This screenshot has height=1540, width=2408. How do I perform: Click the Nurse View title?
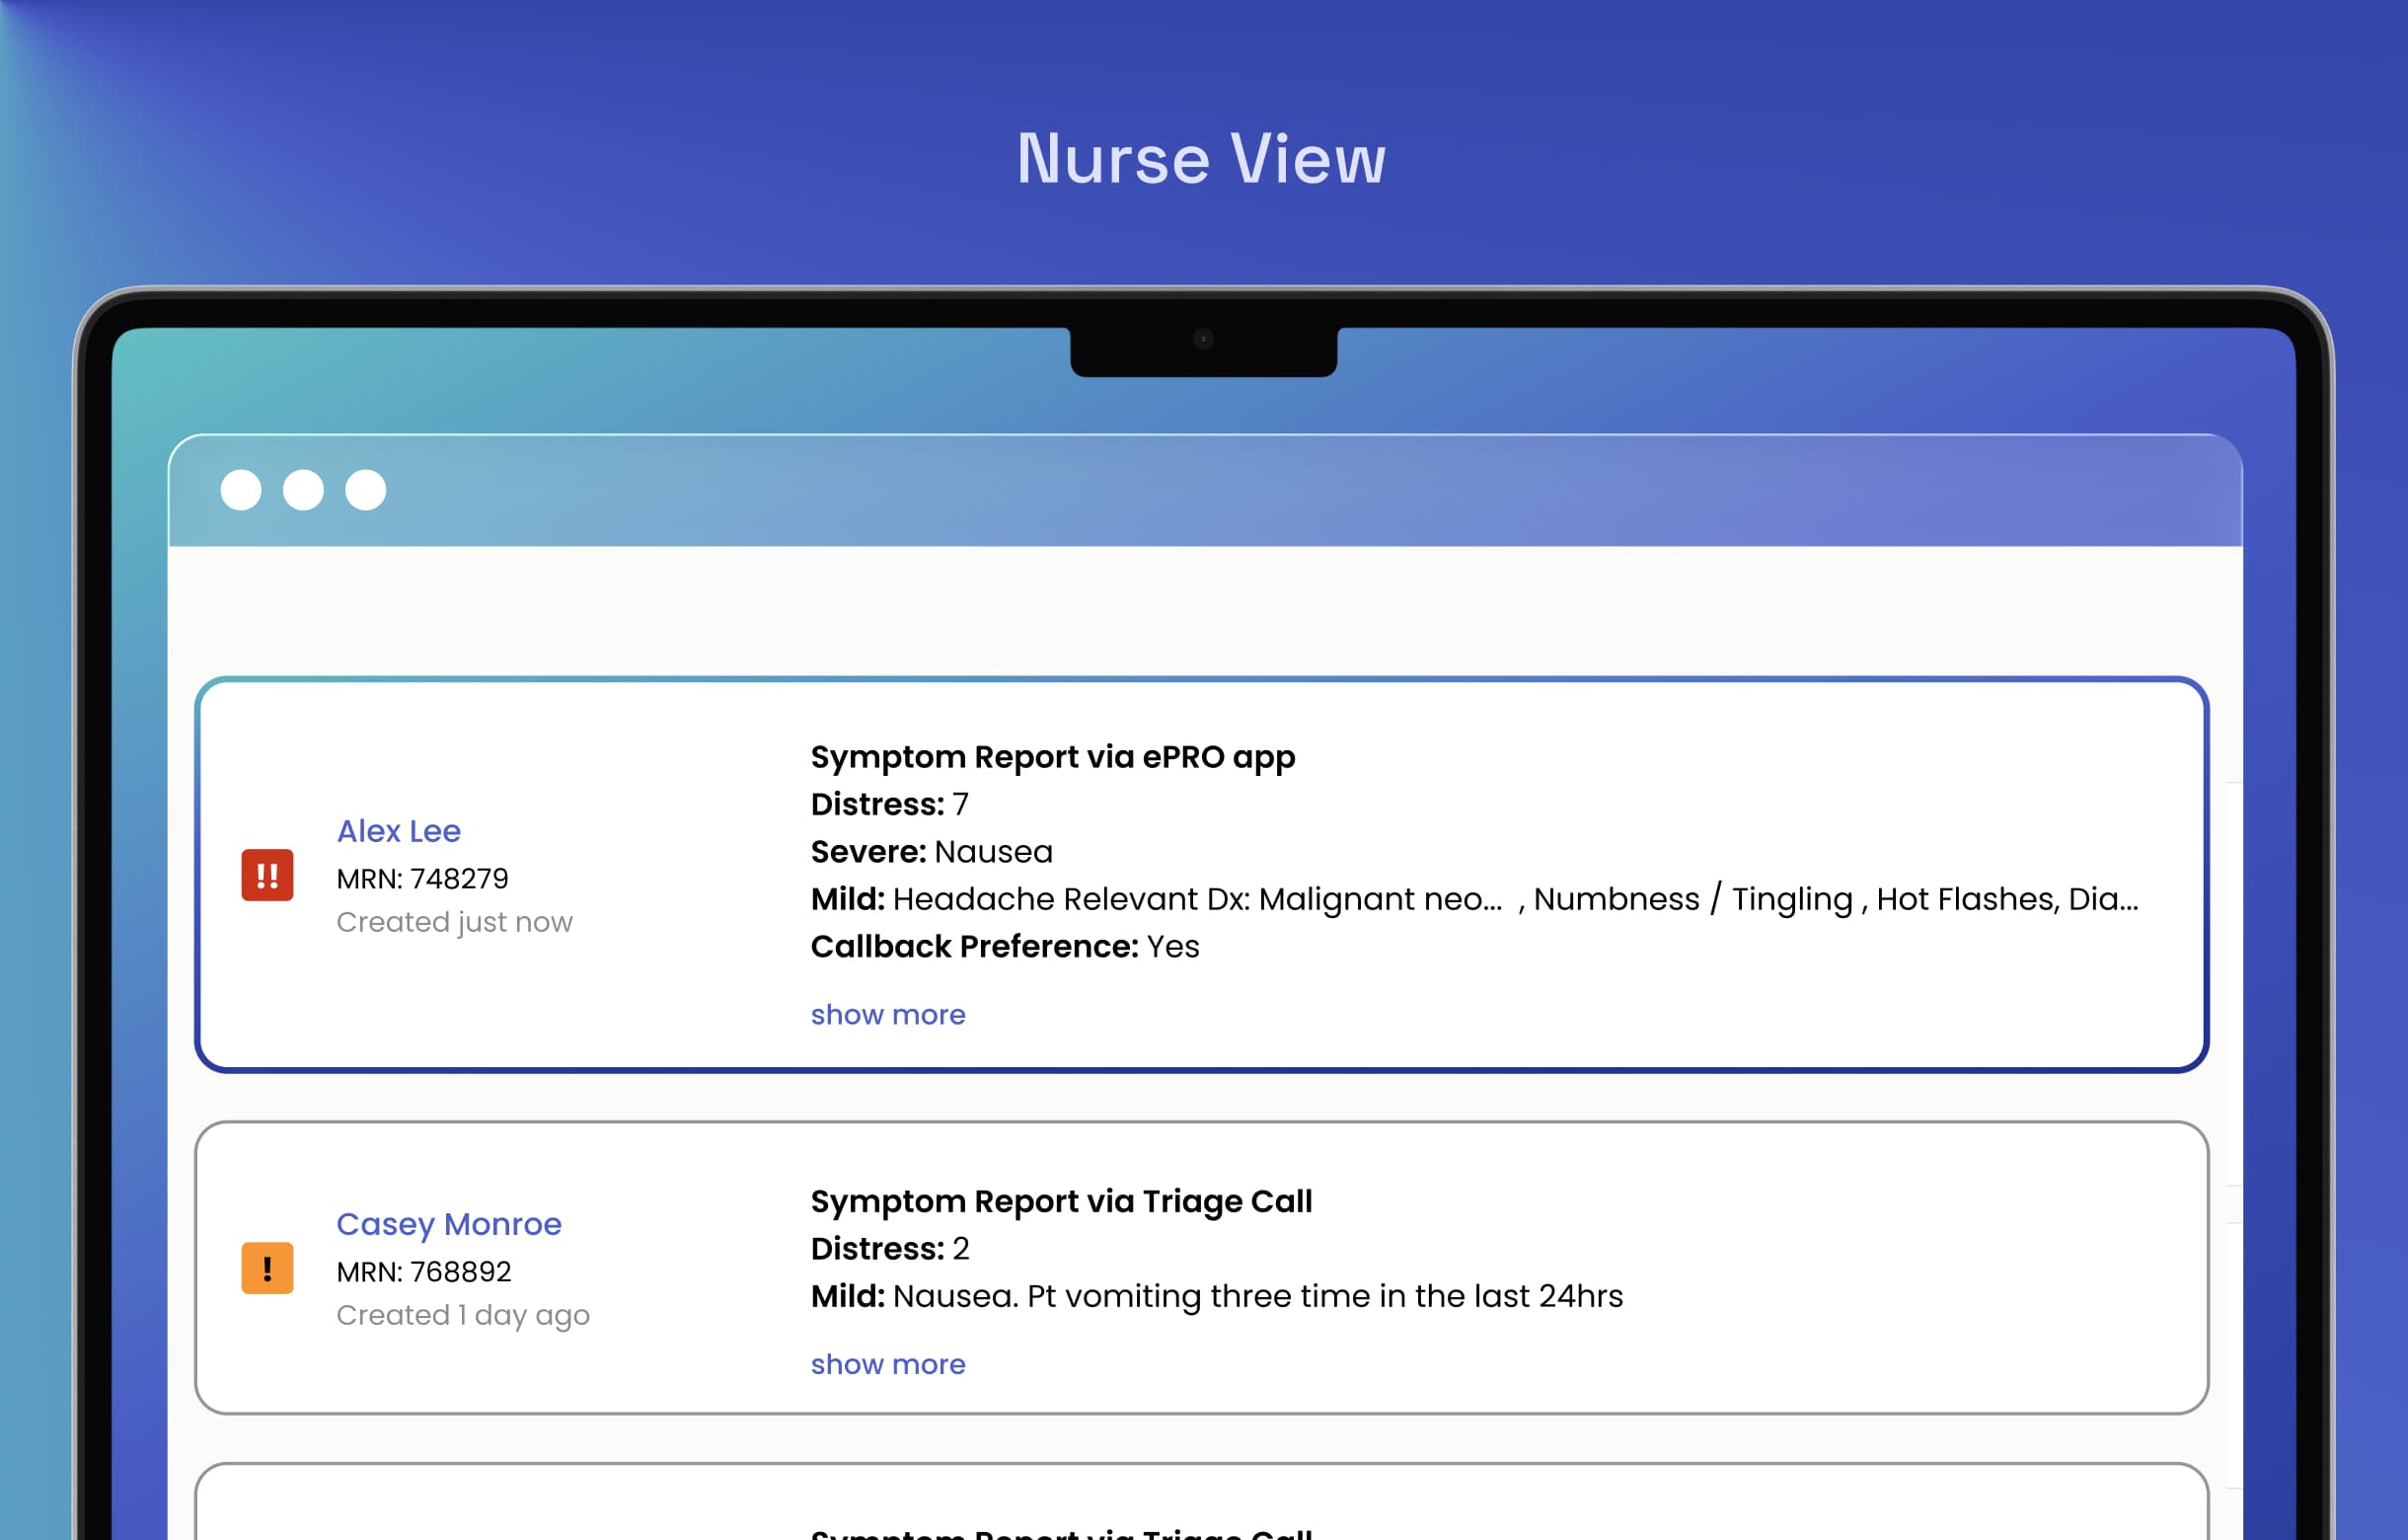pyautogui.click(x=1201, y=159)
